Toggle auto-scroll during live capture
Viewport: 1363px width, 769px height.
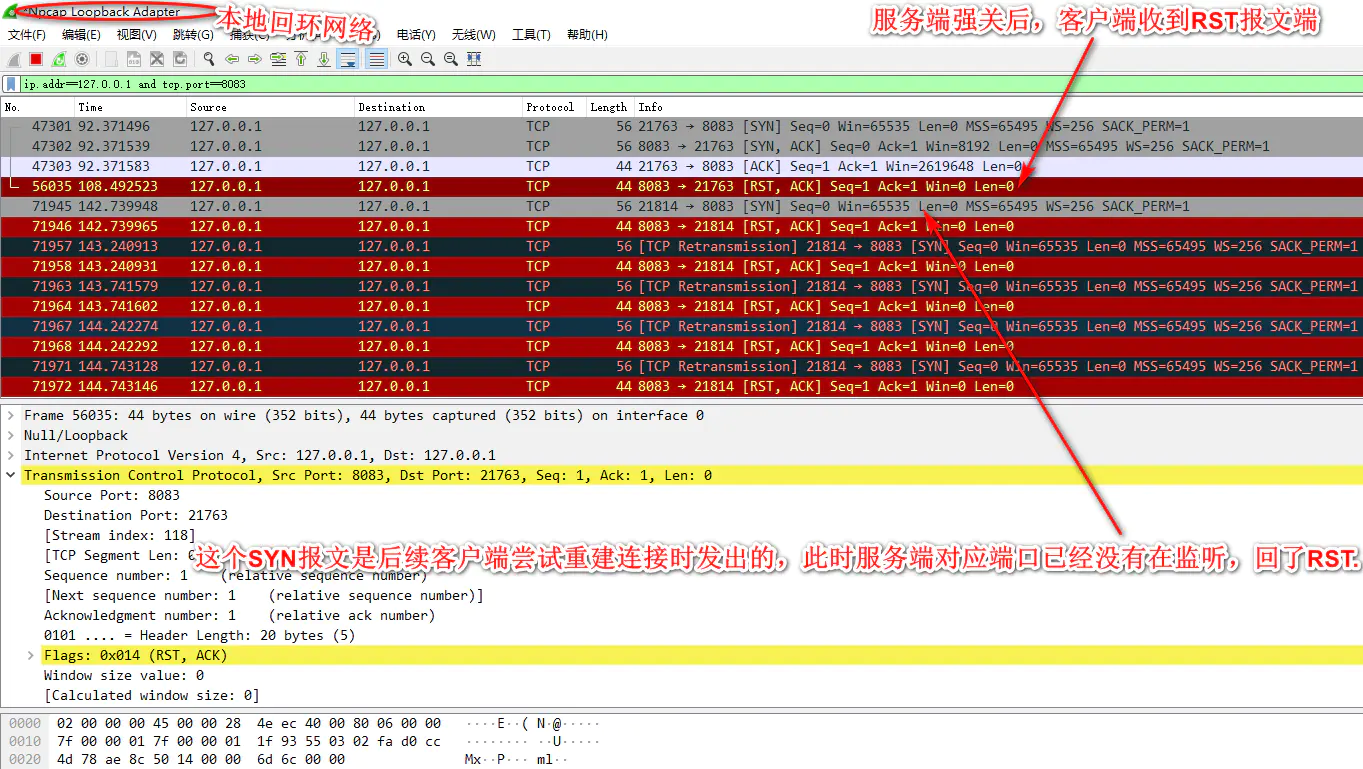[x=348, y=59]
